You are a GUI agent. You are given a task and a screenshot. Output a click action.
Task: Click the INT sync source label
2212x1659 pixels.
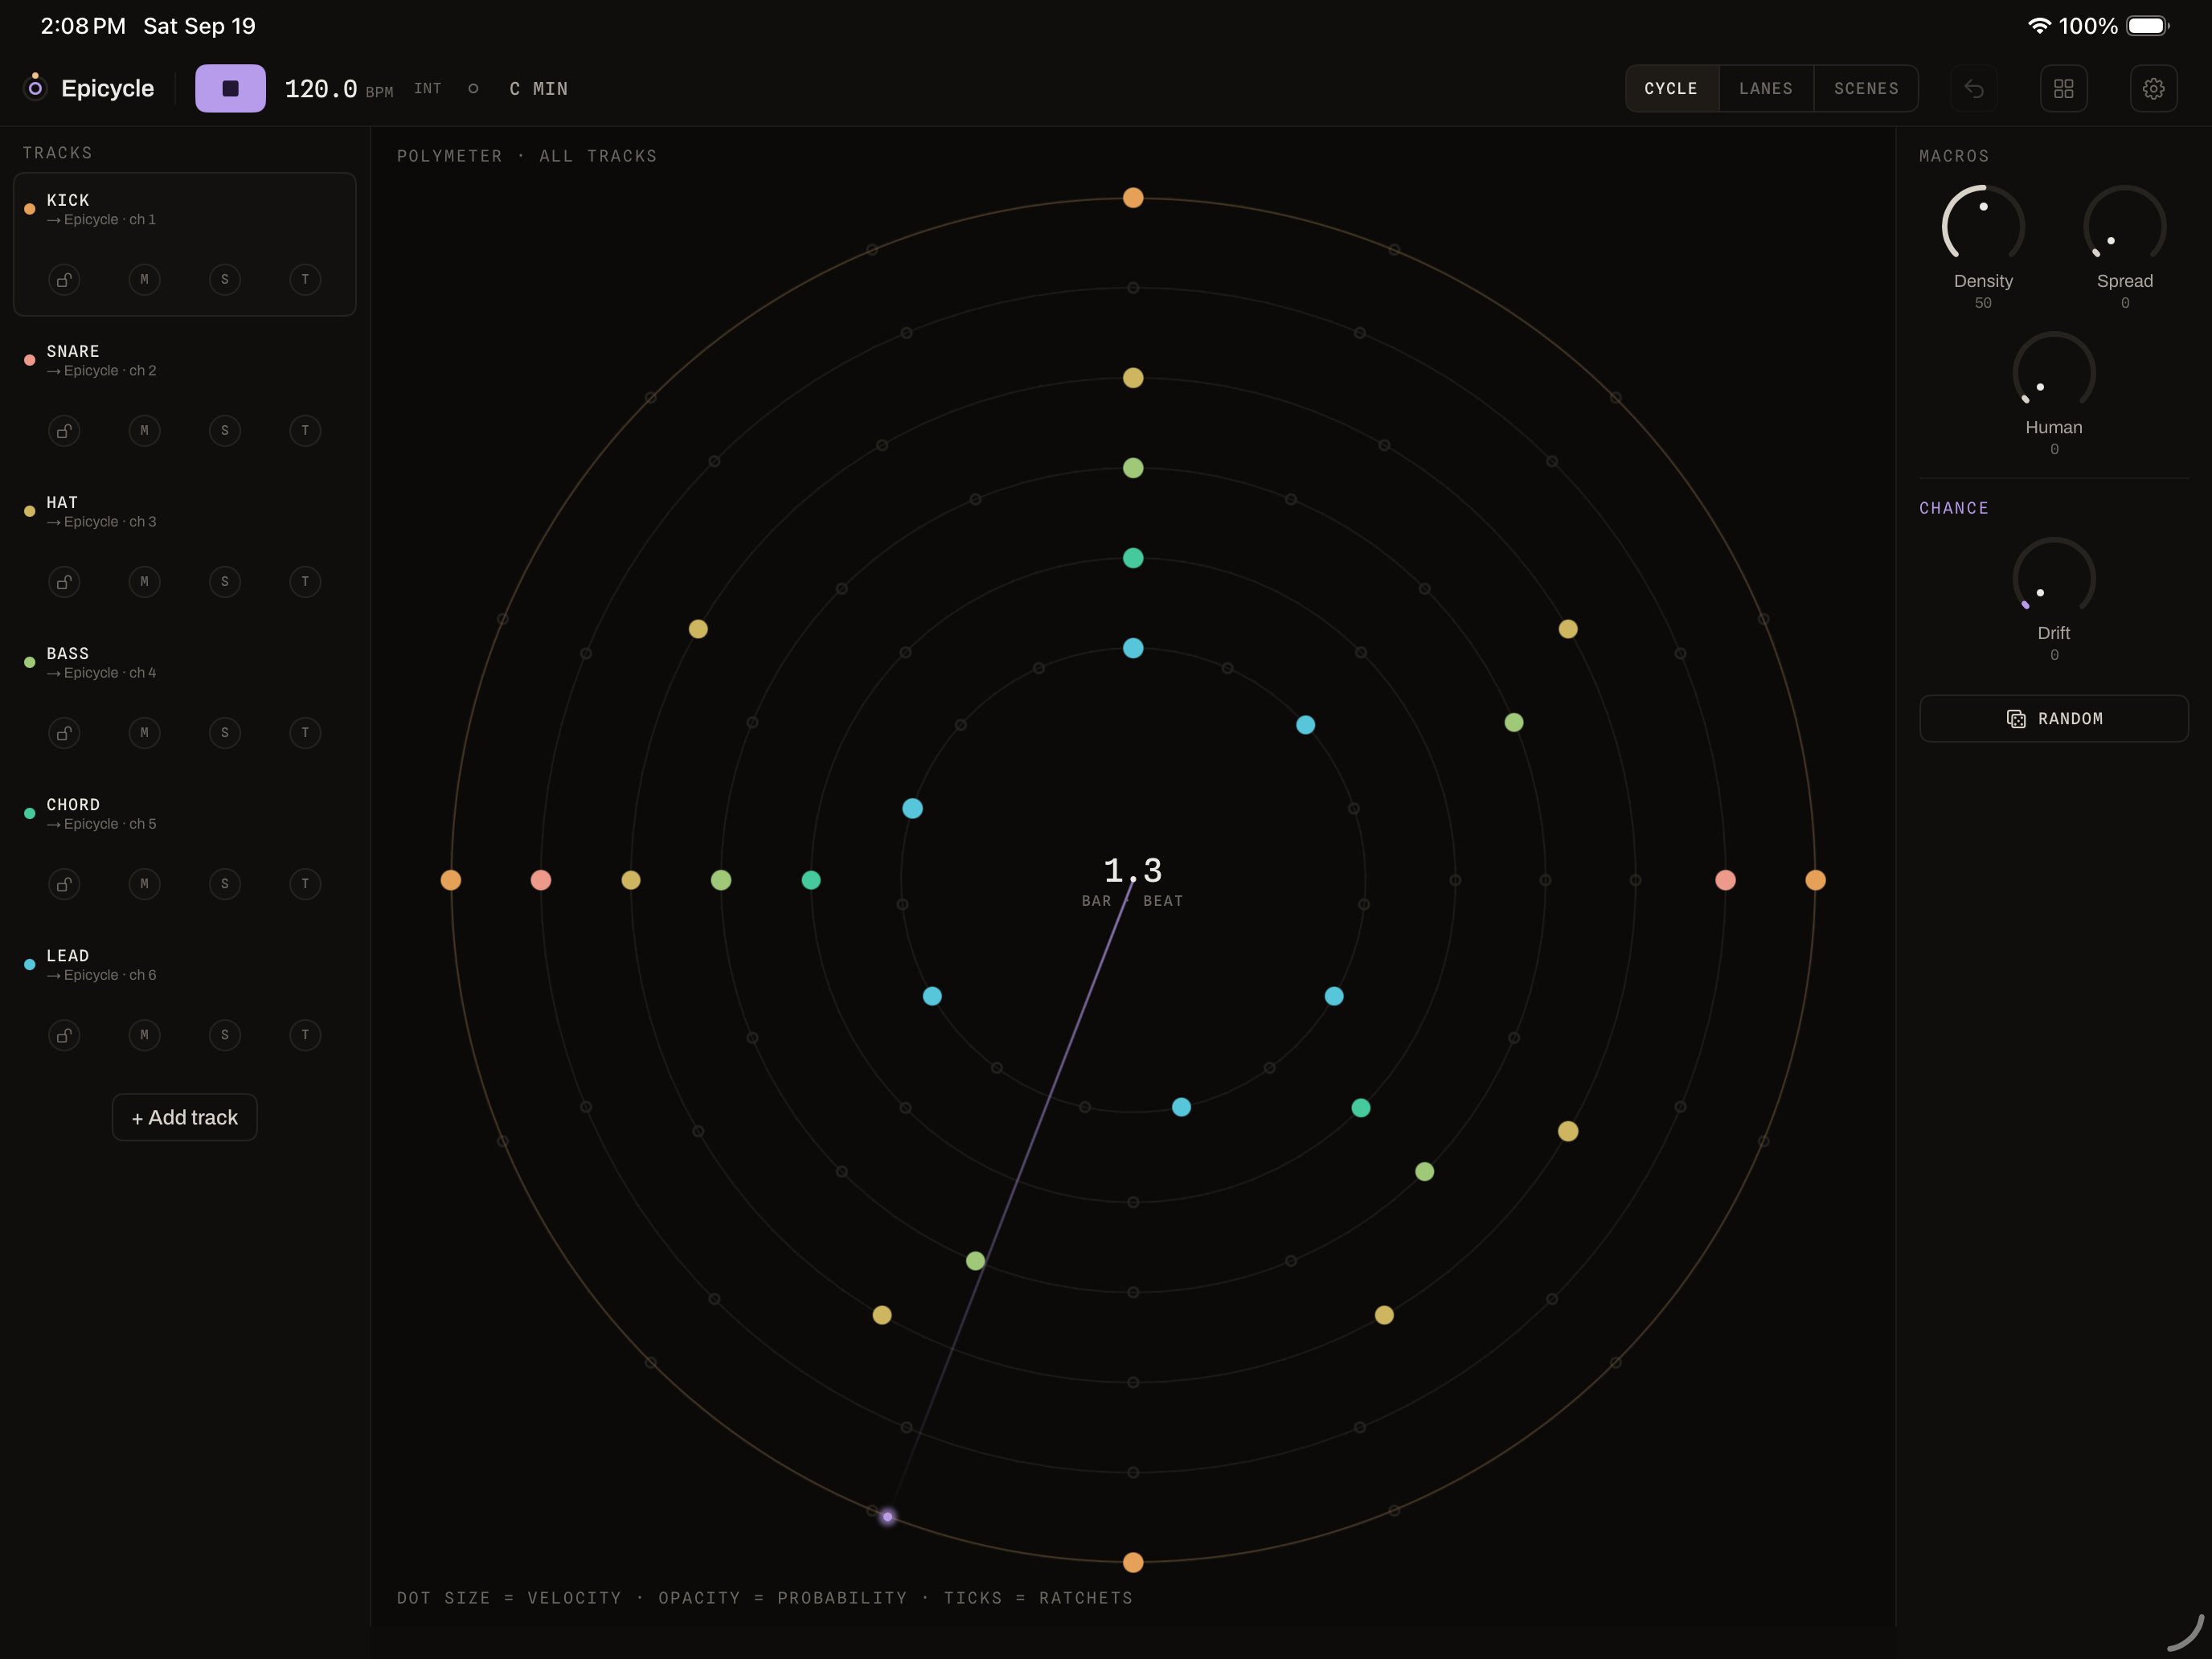(428, 89)
